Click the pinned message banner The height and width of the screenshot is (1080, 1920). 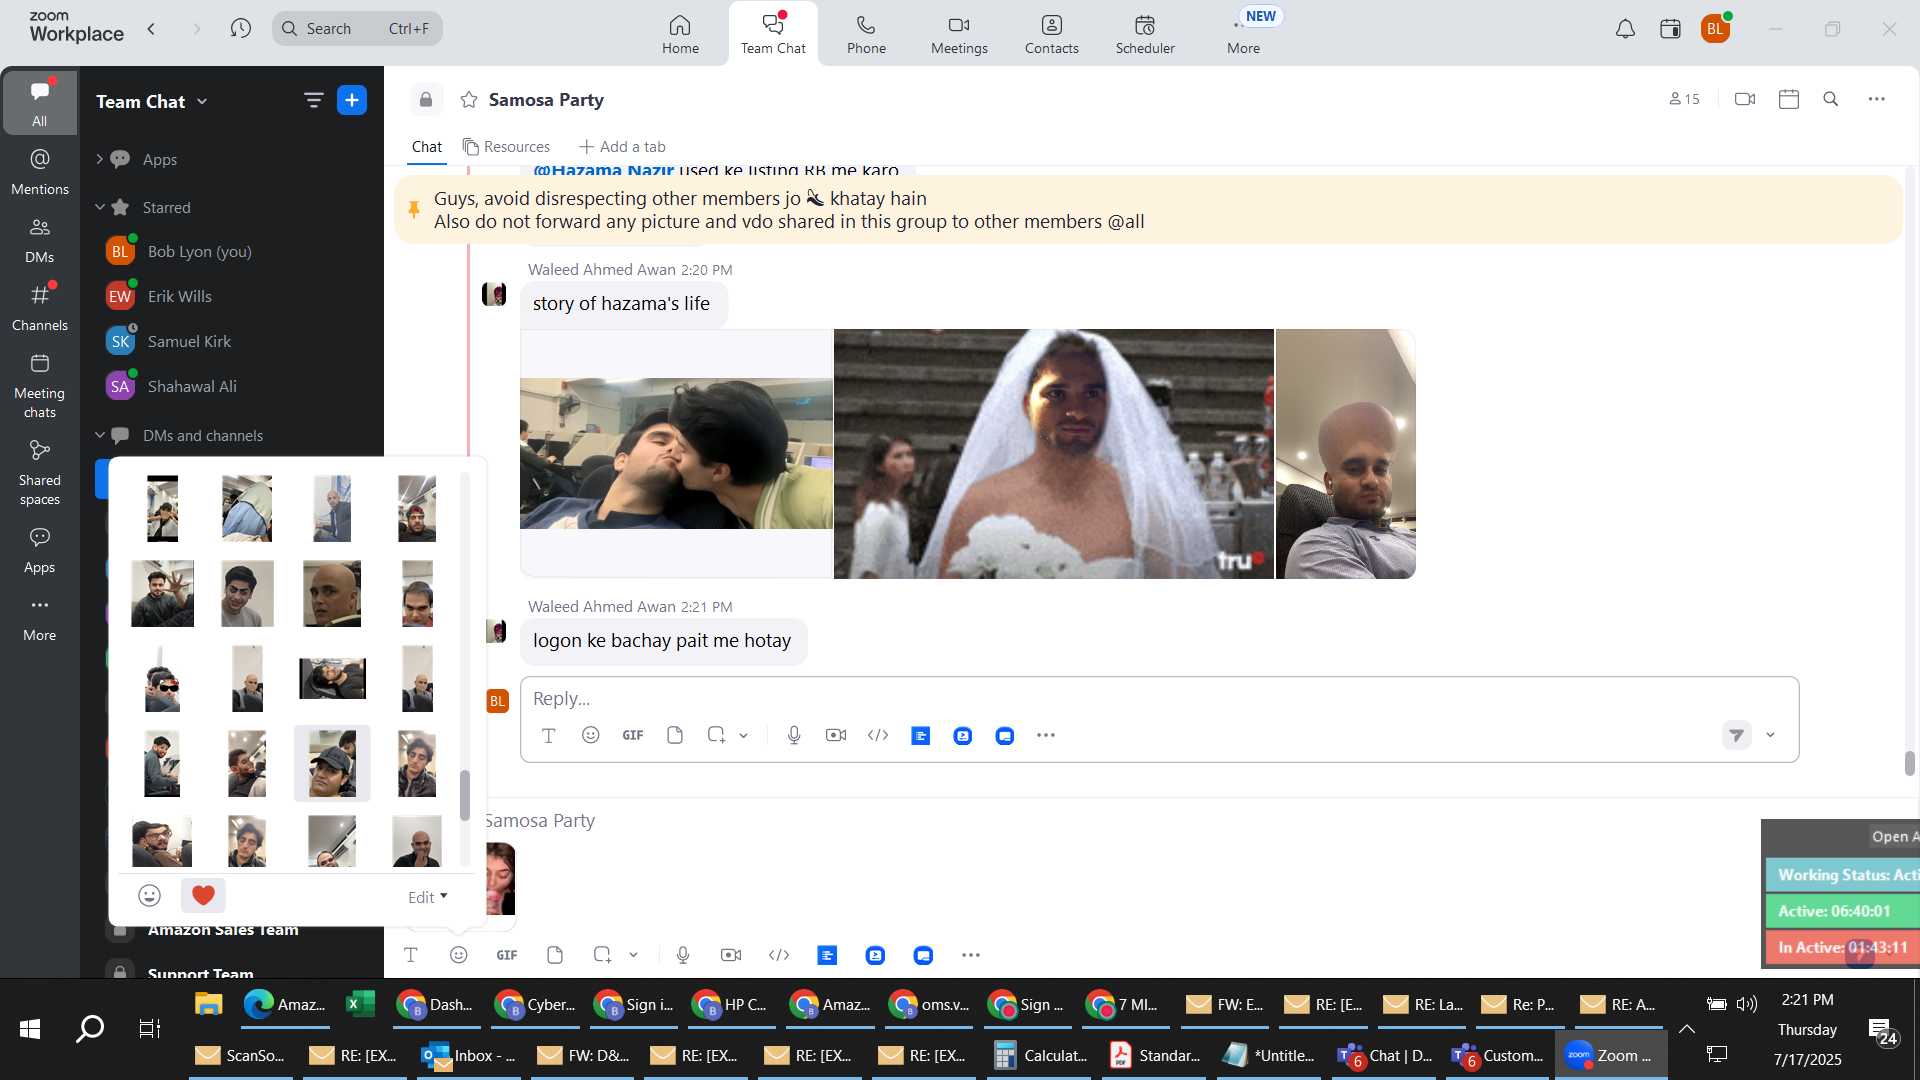pos(1148,210)
